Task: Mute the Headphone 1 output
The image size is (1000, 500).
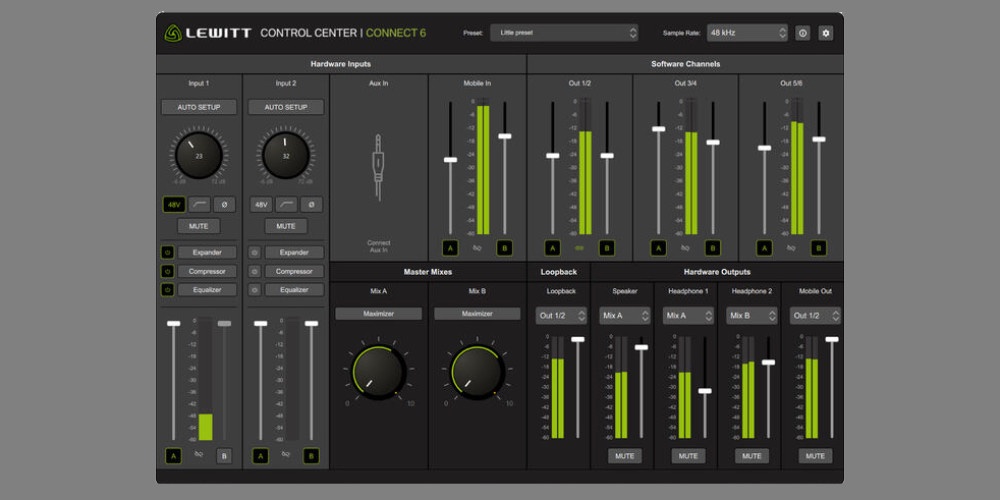Action: pyautogui.click(x=688, y=456)
